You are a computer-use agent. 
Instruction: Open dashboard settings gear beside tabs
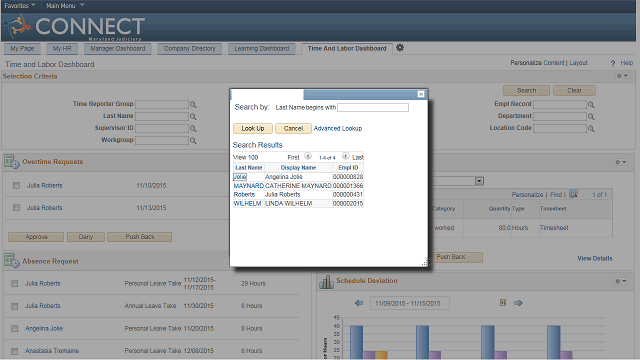(x=400, y=48)
